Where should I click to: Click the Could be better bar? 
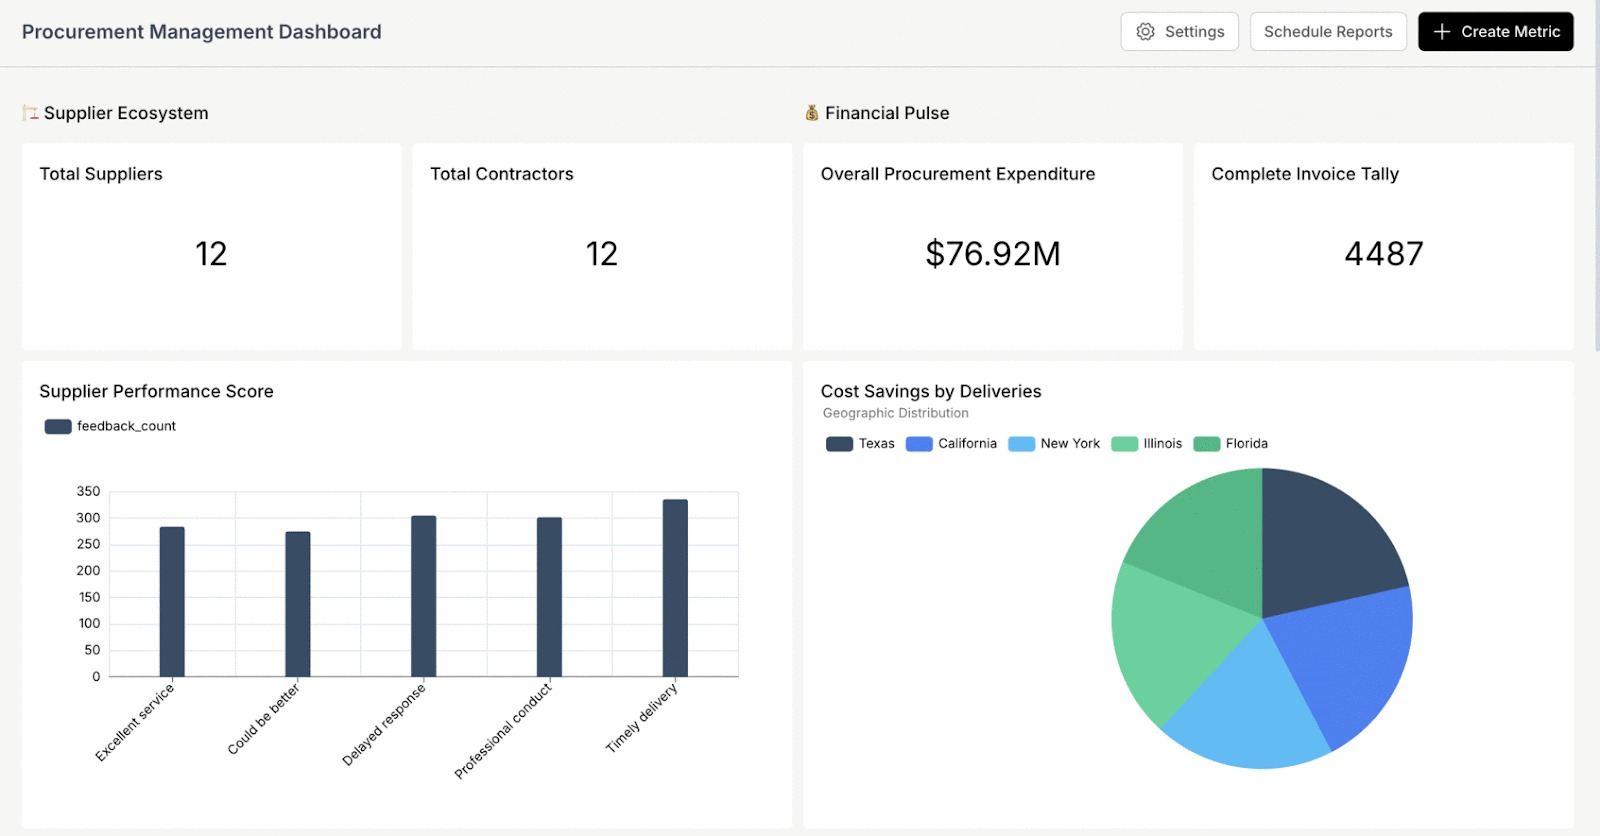[298, 604]
